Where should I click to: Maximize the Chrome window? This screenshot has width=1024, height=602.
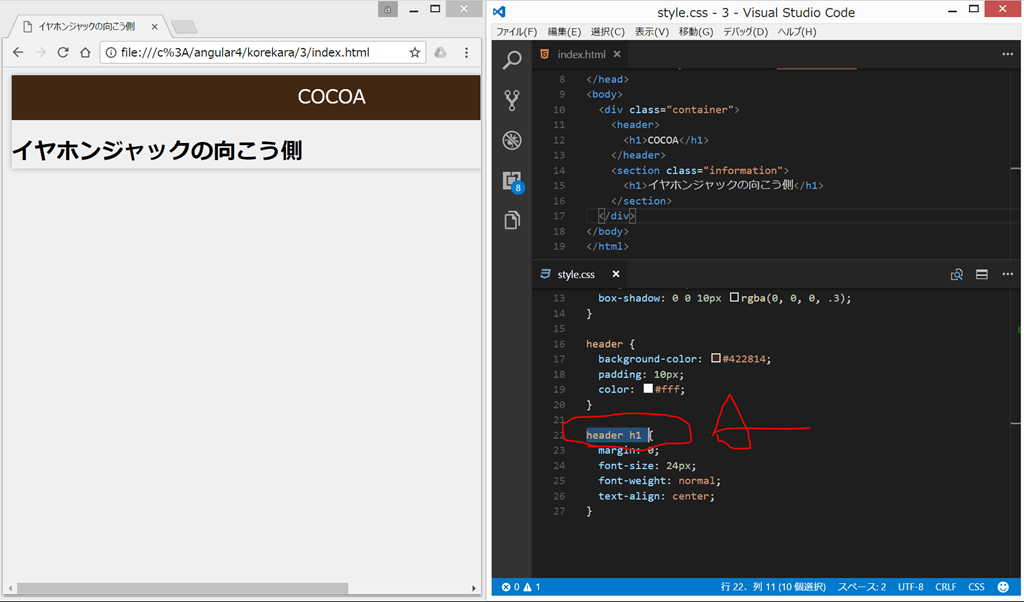[435, 9]
